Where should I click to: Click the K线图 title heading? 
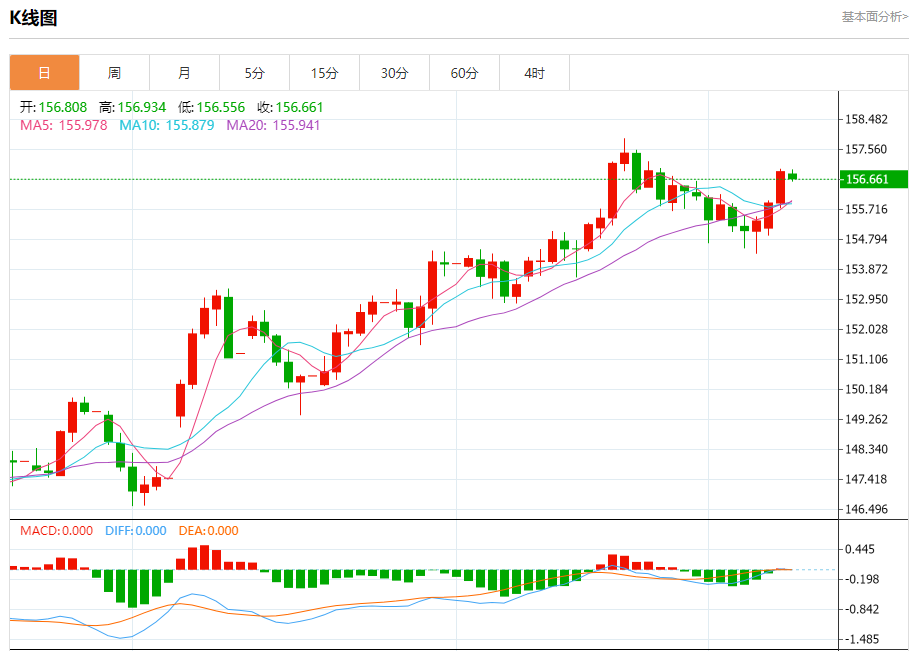[33, 17]
